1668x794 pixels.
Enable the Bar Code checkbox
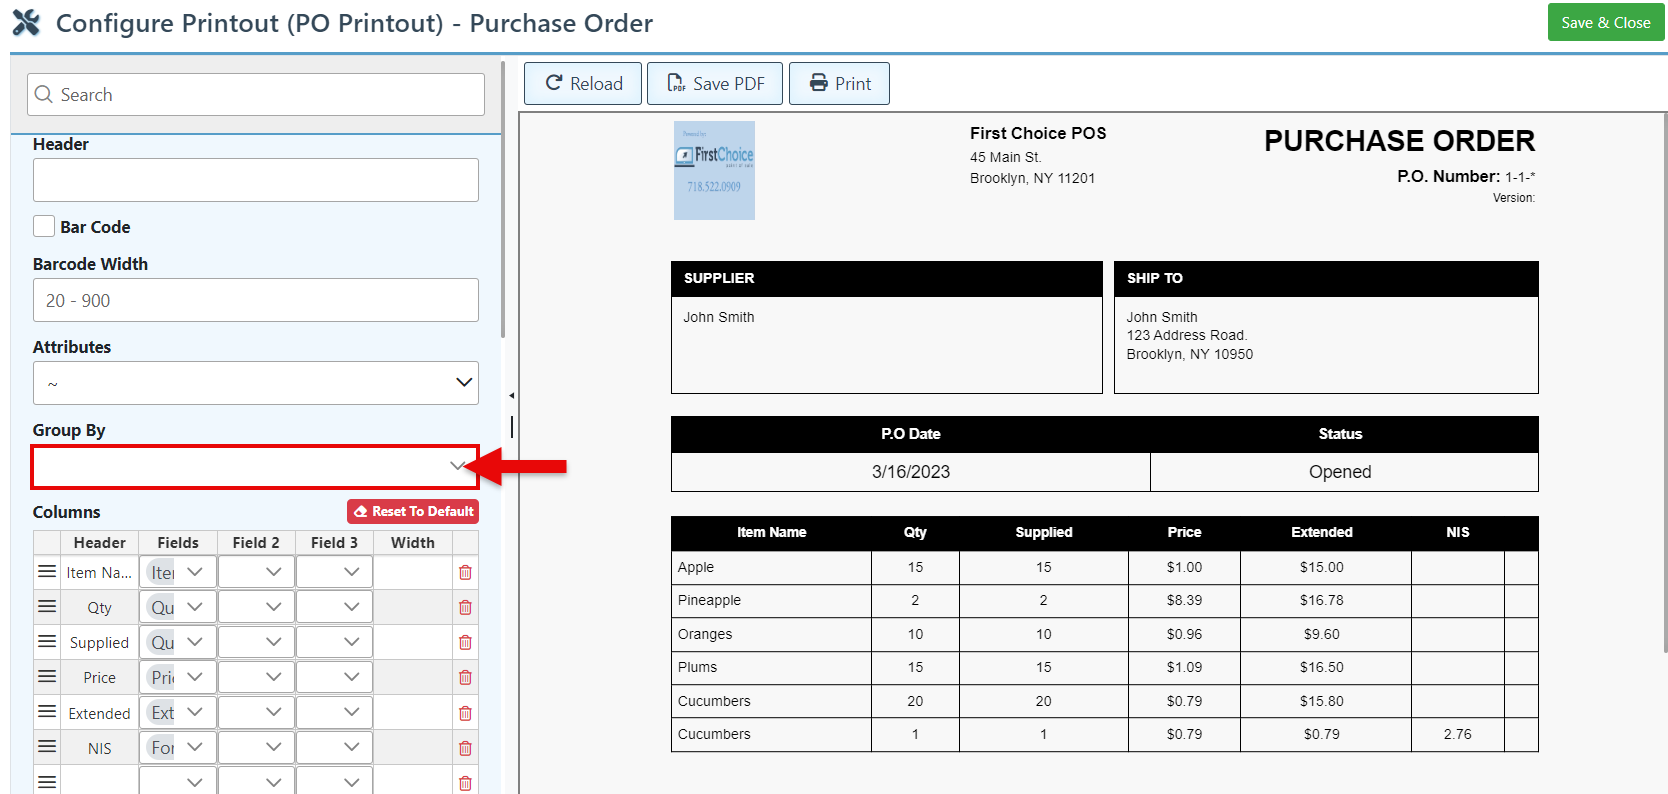(44, 227)
